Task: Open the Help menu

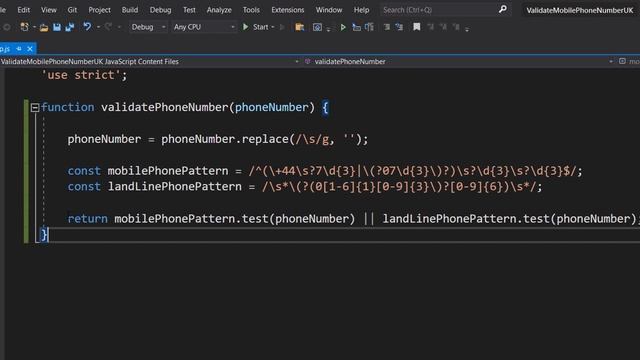Action: (x=361, y=10)
